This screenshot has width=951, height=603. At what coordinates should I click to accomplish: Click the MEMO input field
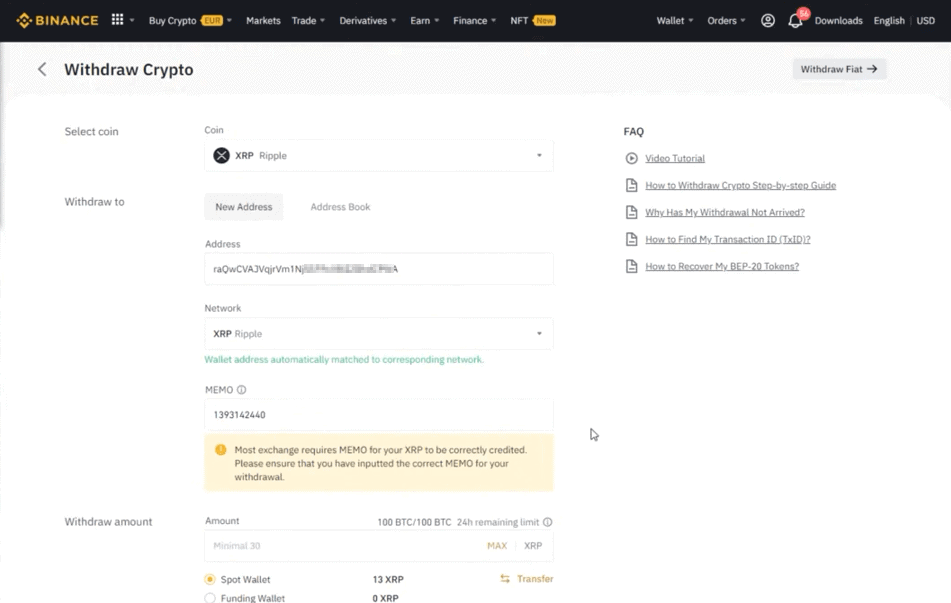(378, 415)
